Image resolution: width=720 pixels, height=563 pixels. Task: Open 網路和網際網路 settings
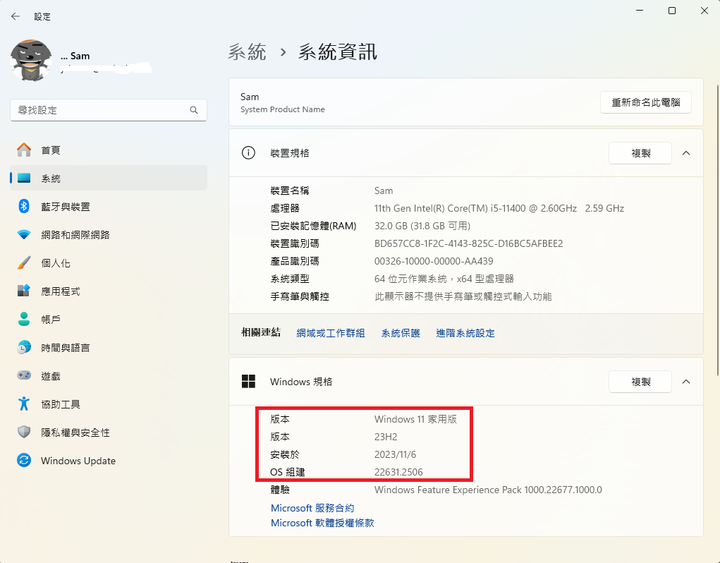108,235
